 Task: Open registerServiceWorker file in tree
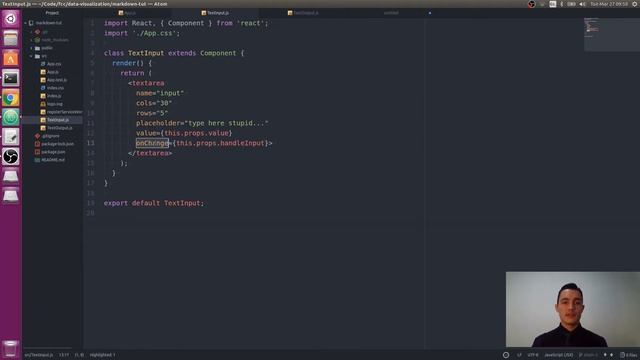tap(61, 112)
